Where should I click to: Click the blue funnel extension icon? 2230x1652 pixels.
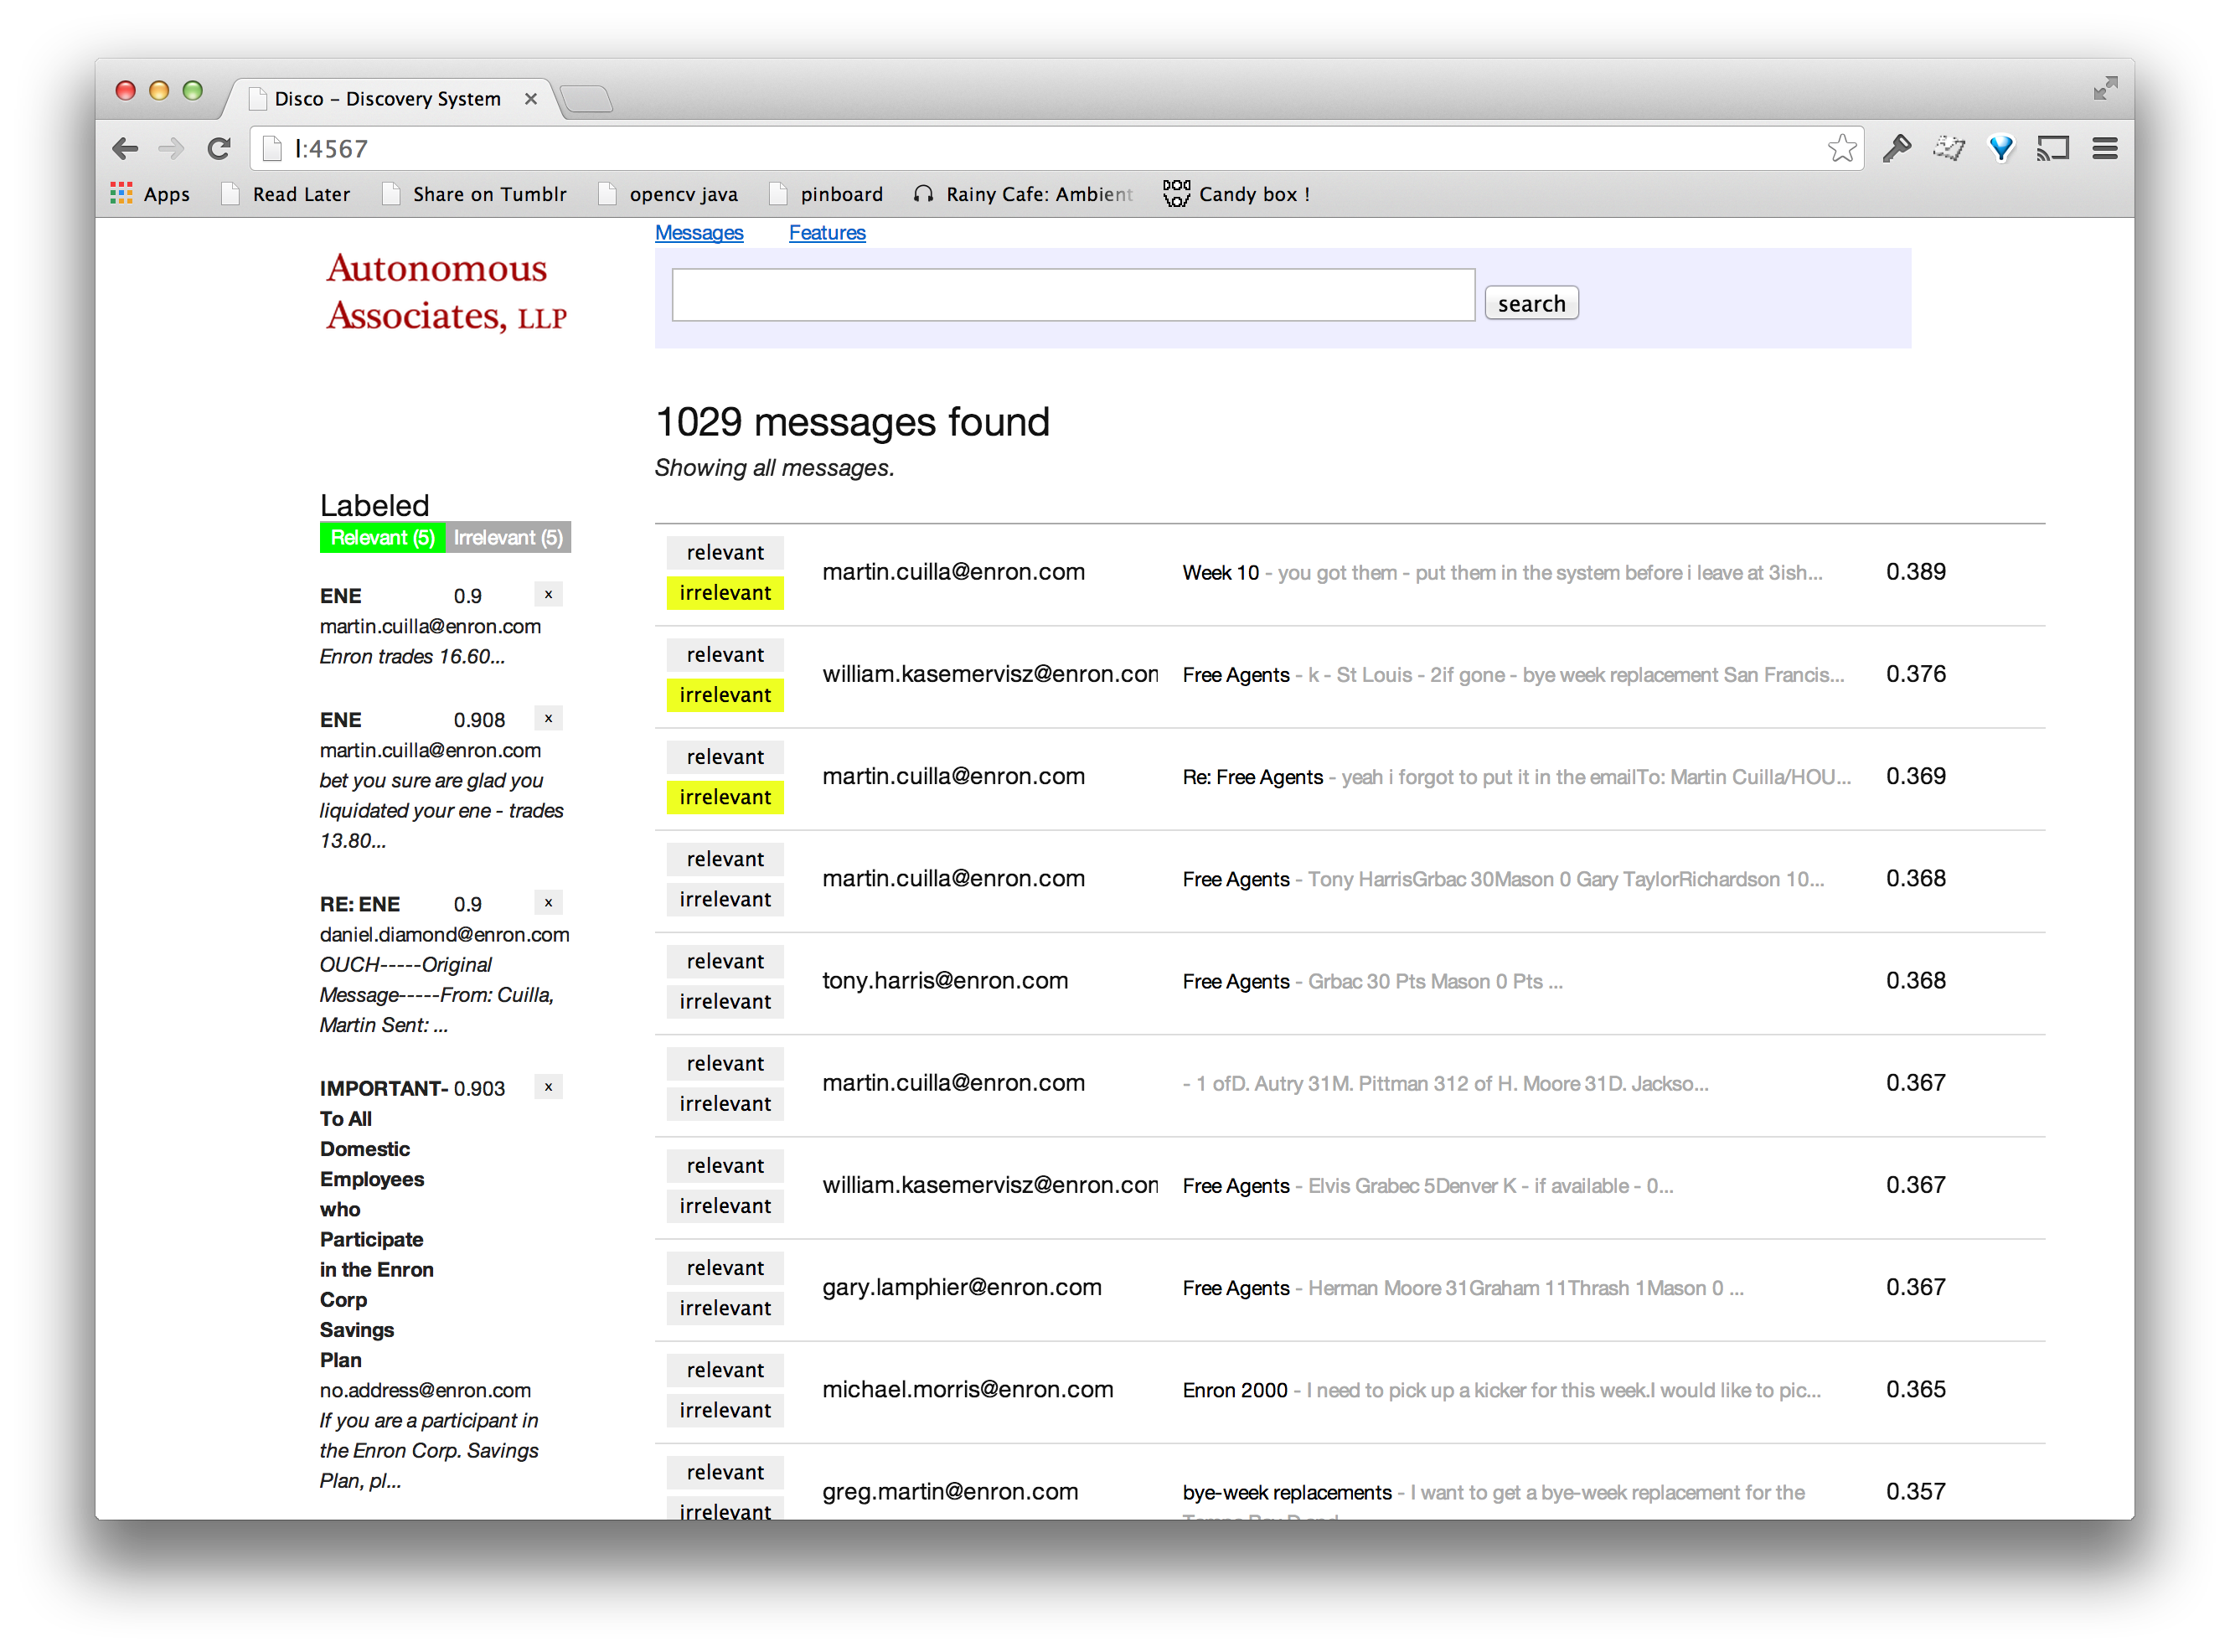pos(2000,149)
